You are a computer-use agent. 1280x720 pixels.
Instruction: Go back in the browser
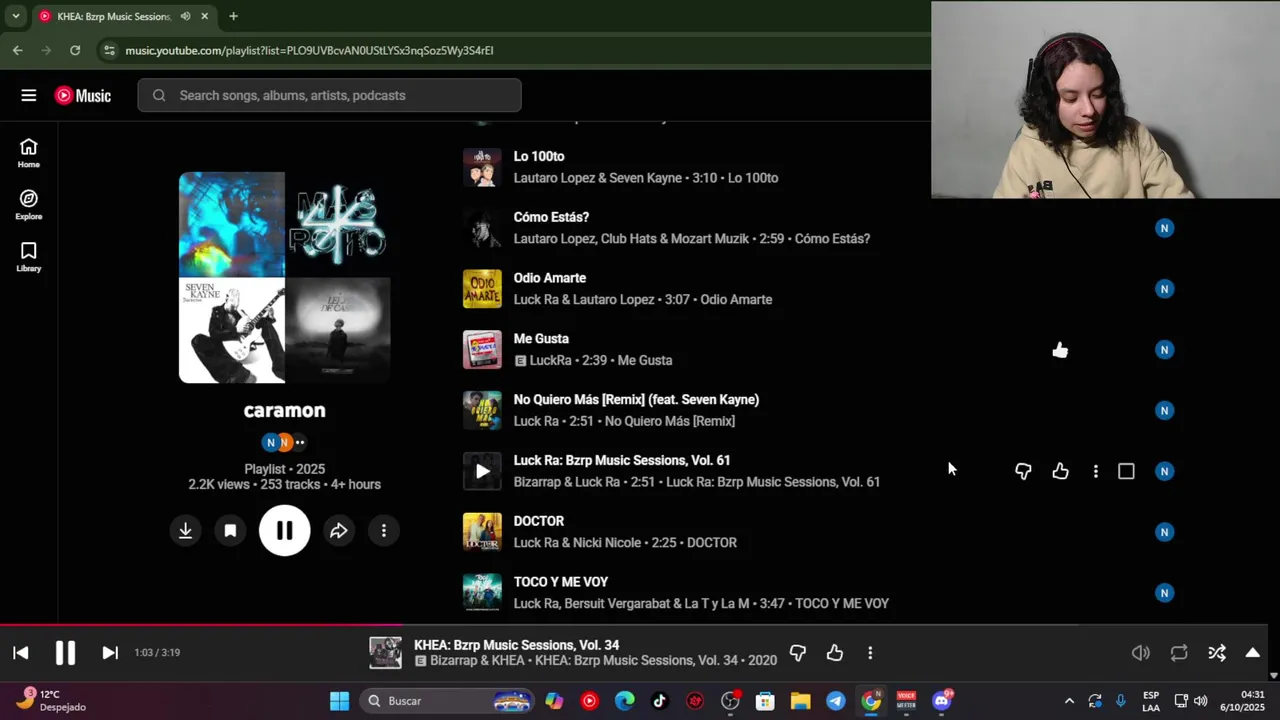click(x=17, y=50)
